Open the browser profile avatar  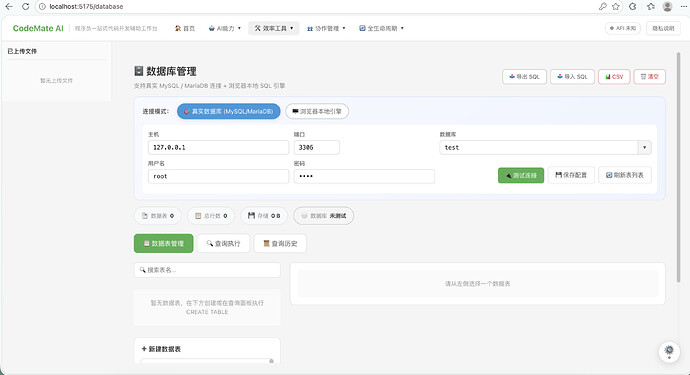668,7
